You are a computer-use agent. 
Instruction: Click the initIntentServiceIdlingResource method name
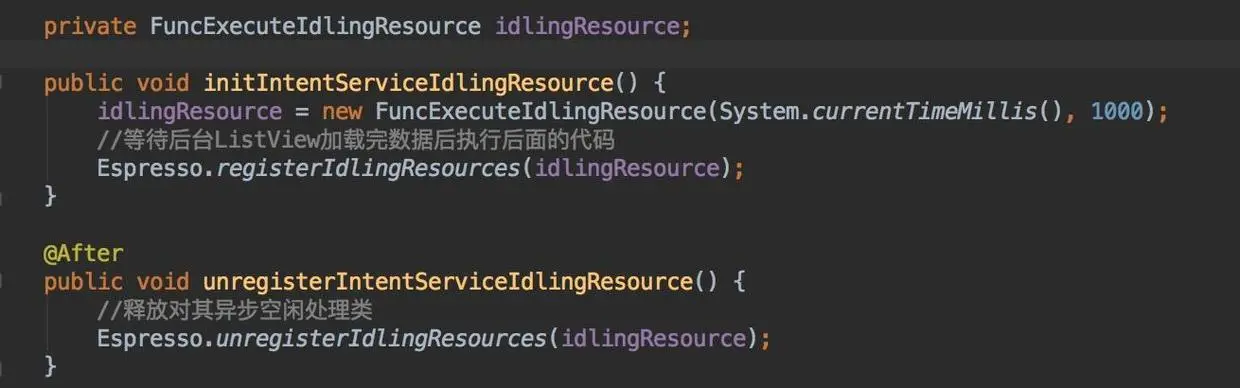408,83
